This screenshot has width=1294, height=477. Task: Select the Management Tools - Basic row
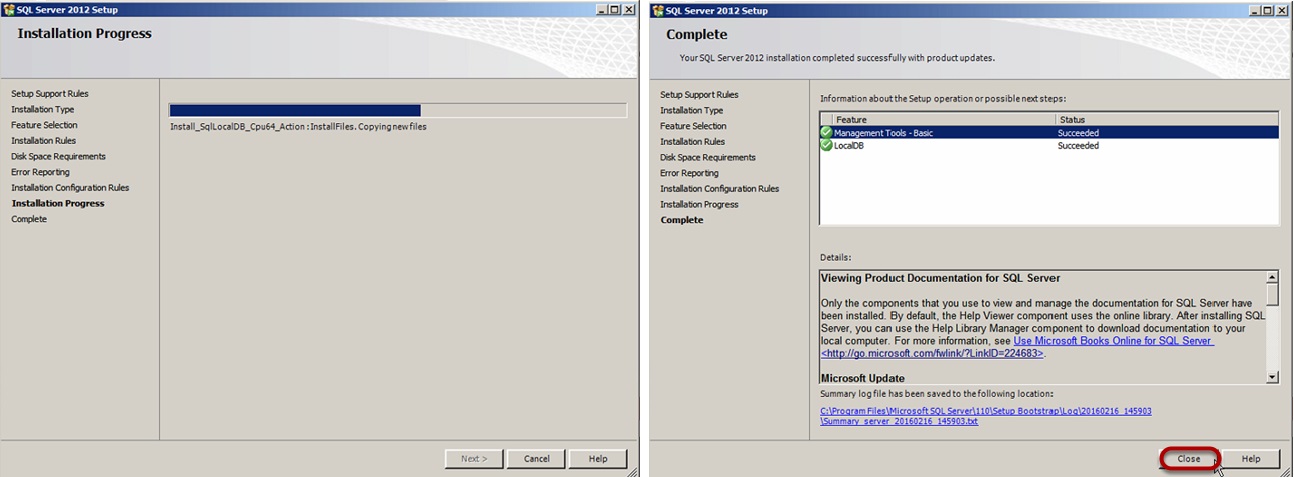(x=1049, y=132)
